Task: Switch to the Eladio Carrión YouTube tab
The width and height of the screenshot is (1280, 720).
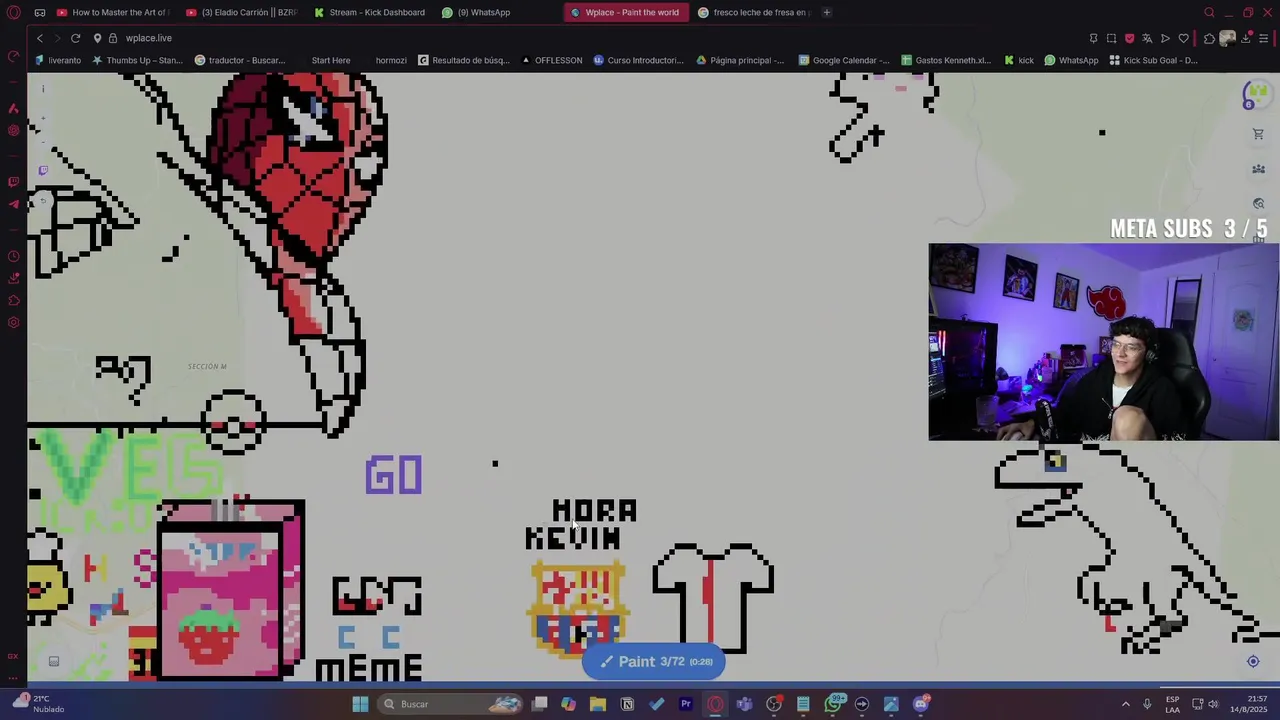Action: point(241,12)
